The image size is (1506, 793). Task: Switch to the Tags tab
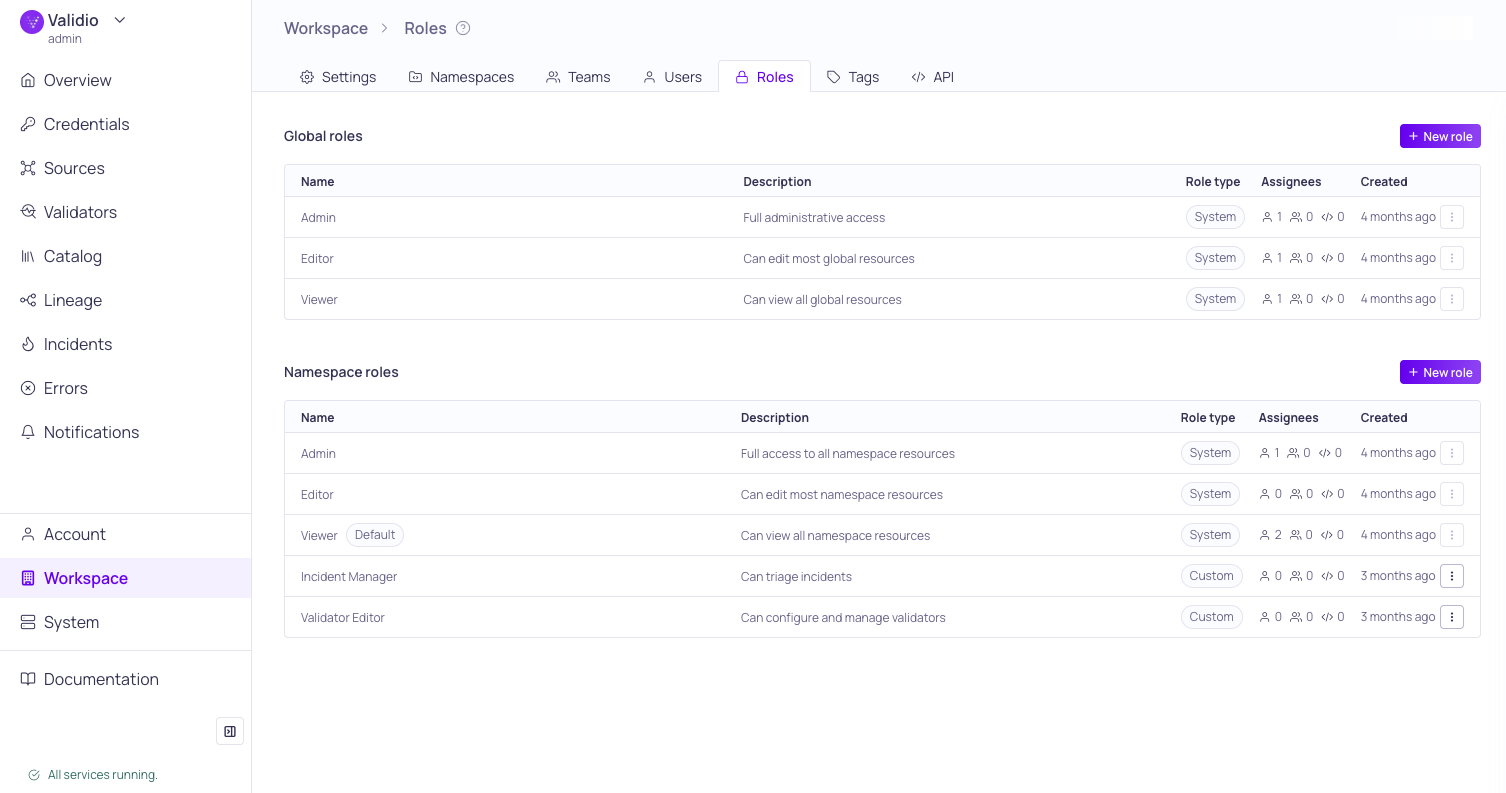853,77
